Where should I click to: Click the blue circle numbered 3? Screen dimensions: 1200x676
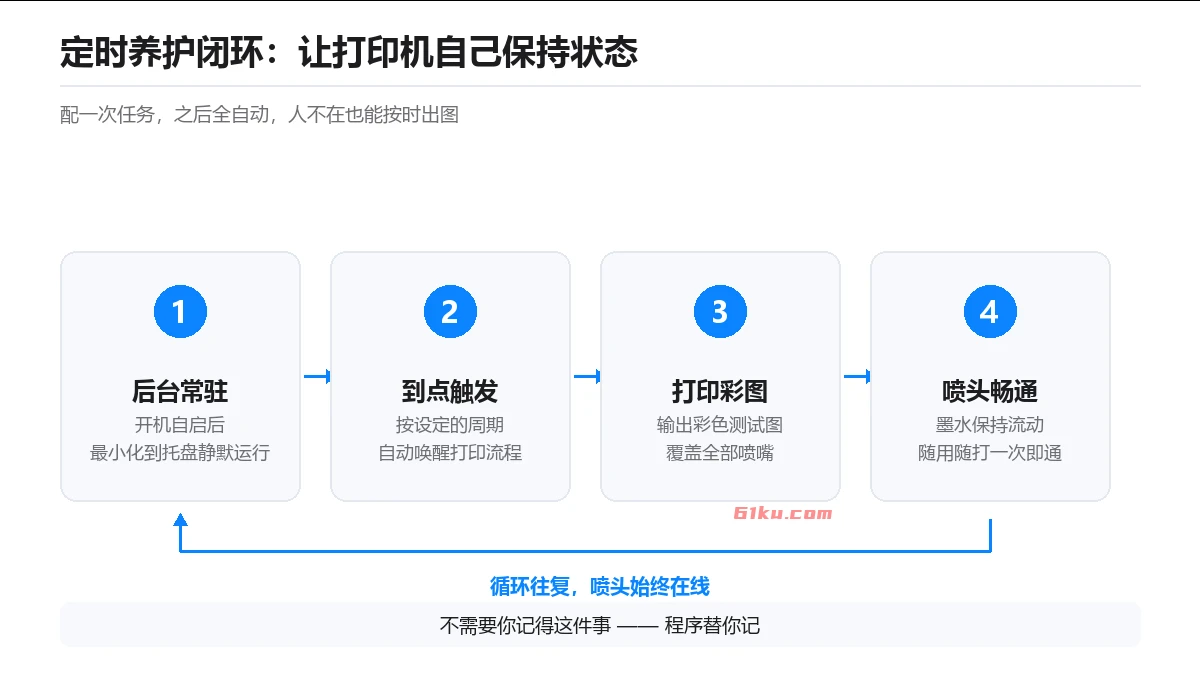[x=720, y=311]
